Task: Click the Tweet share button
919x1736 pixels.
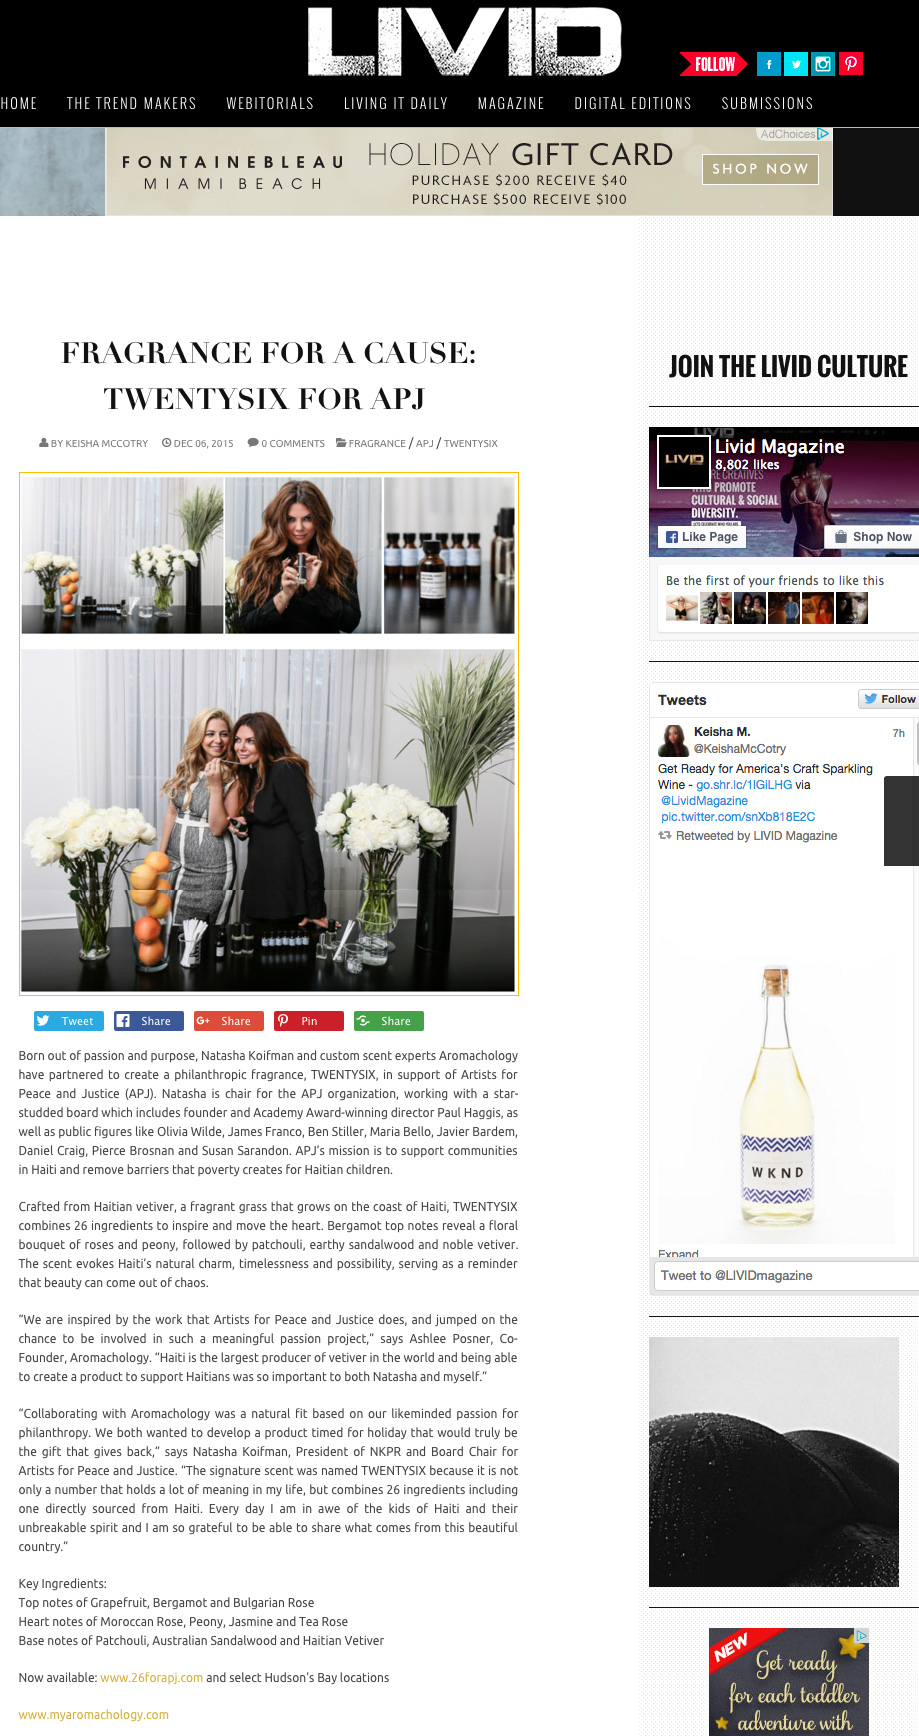Action: tap(69, 1021)
